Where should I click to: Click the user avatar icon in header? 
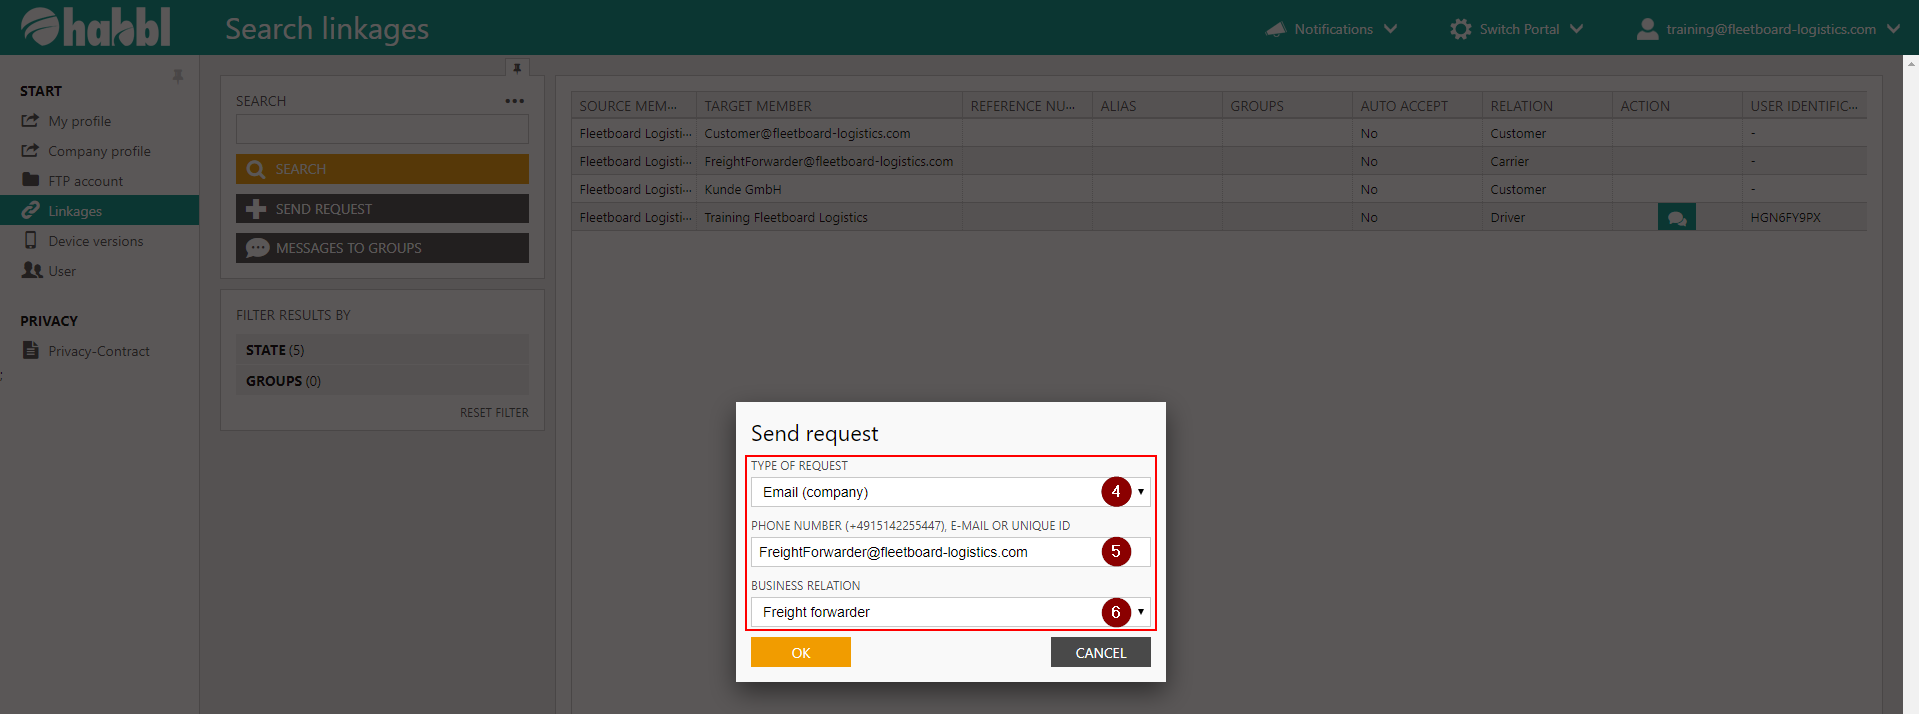[1646, 29]
